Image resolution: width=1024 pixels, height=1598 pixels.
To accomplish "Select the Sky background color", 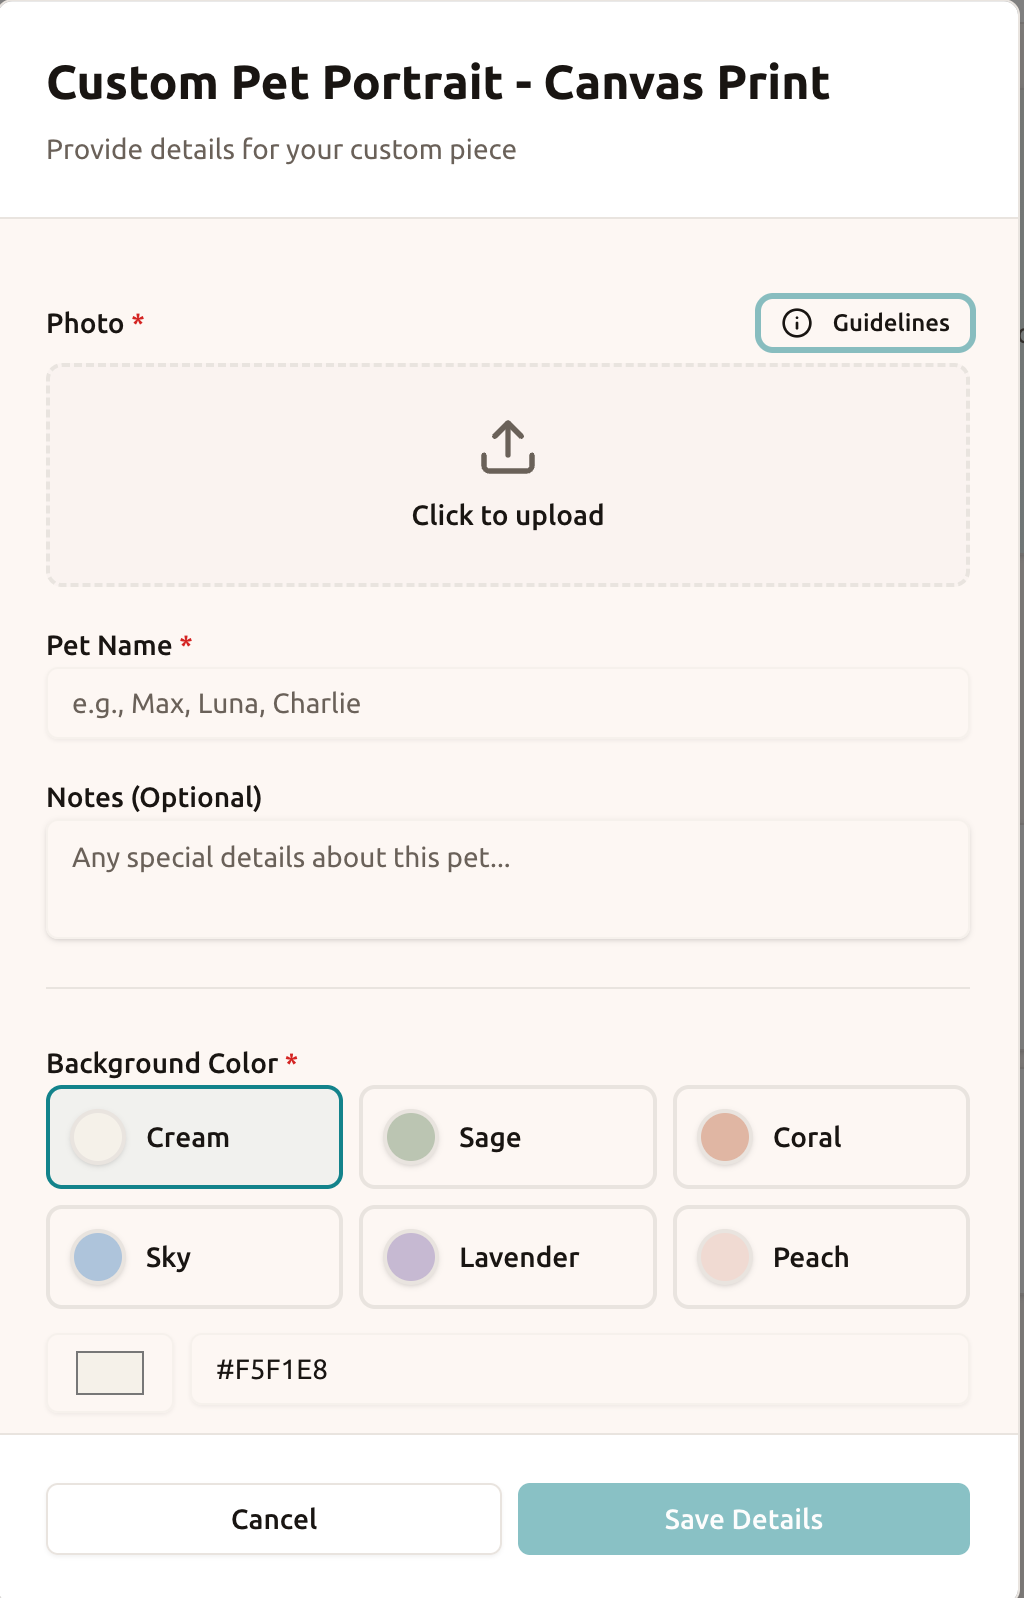I will tap(193, 1257).
